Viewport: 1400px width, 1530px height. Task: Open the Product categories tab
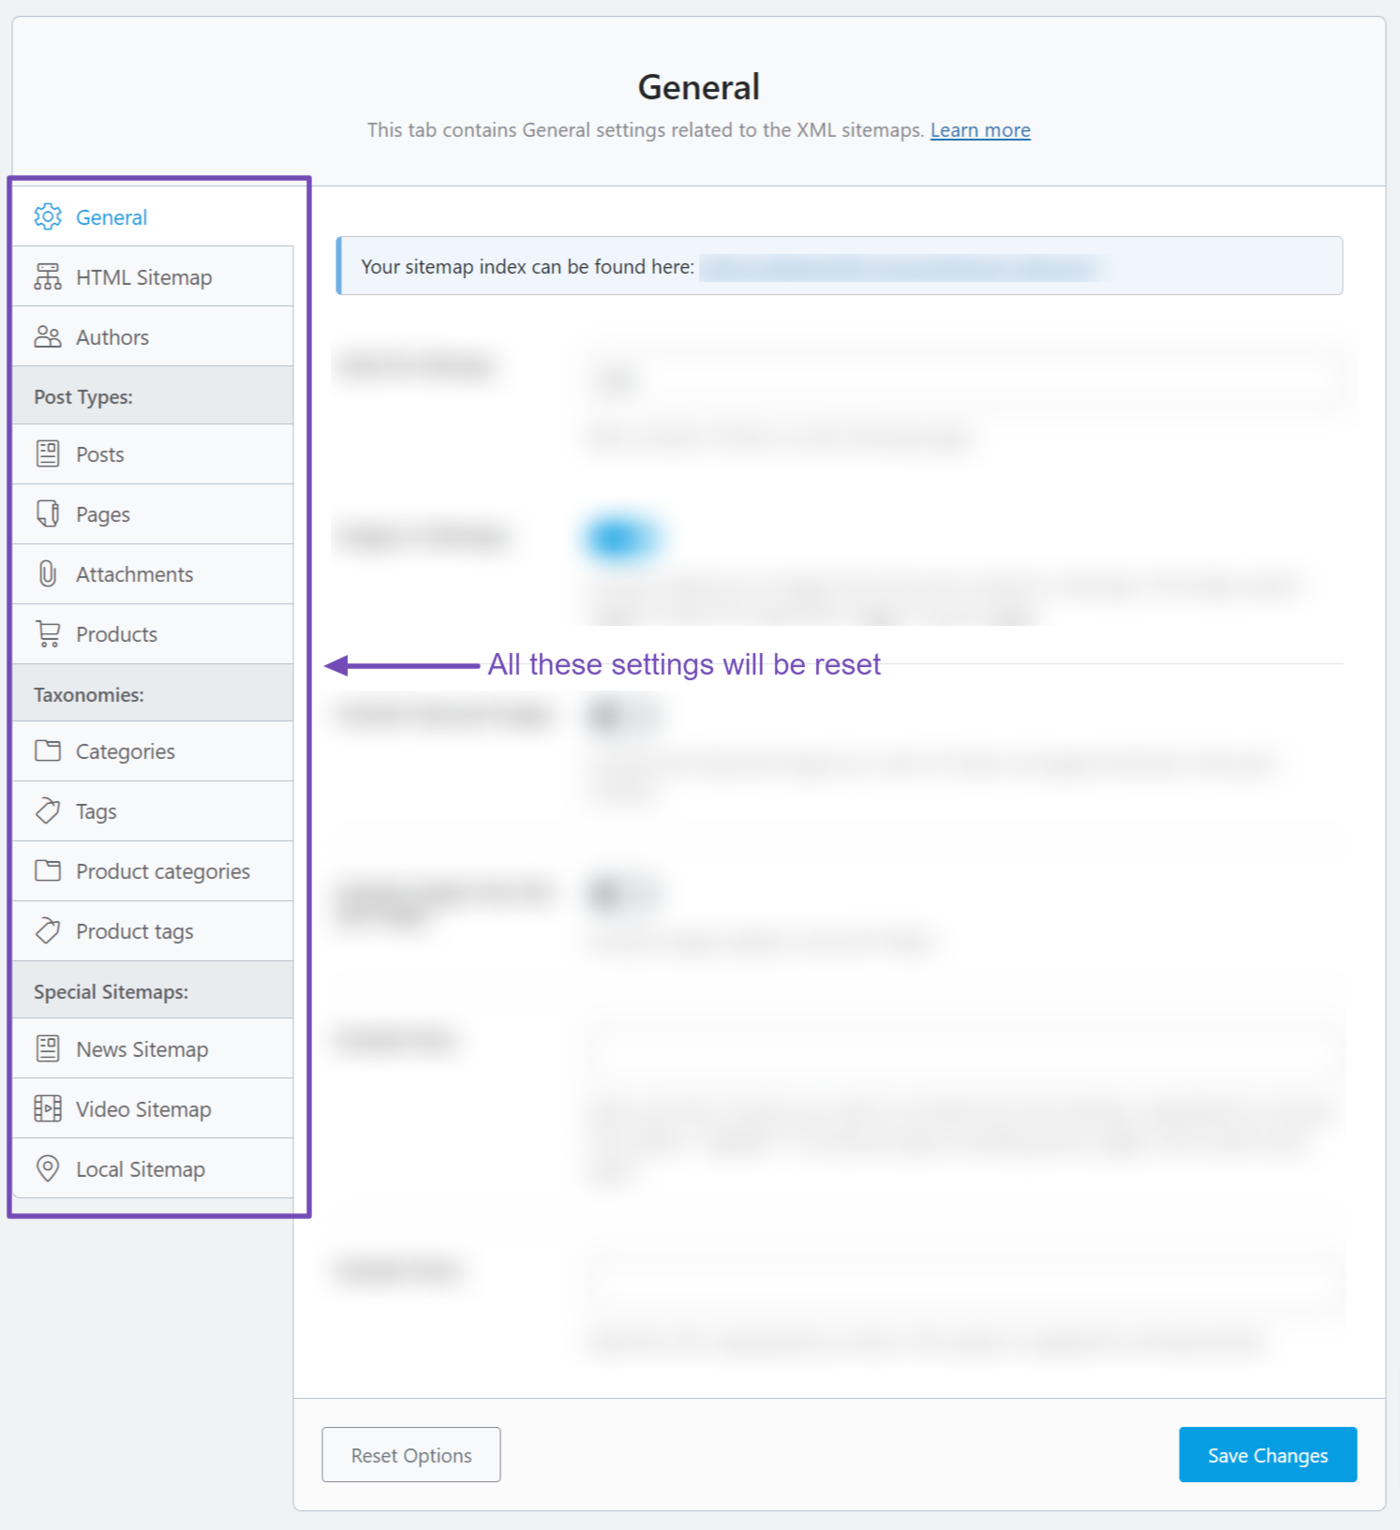153,872
